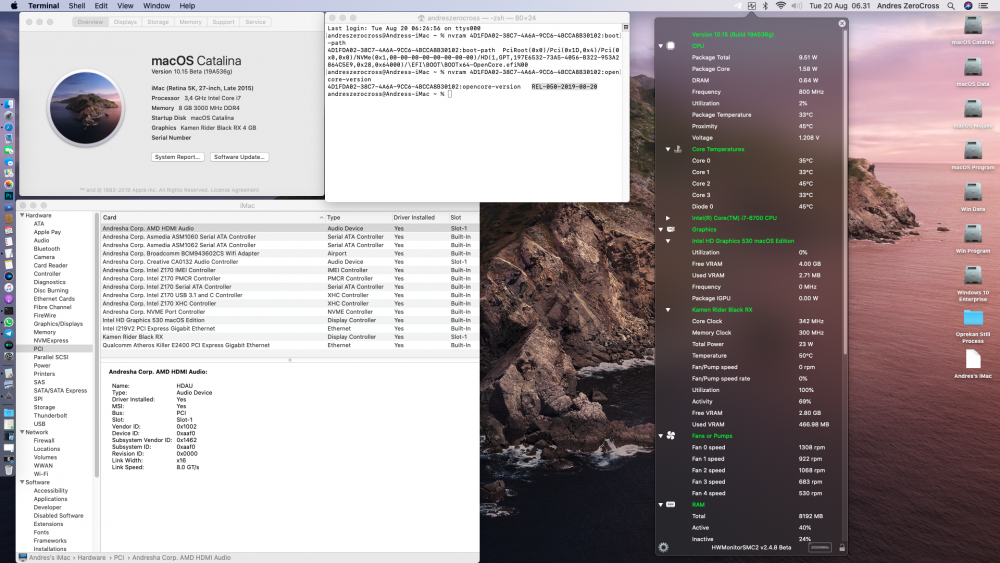Click the 2300MHz button in HWMonitor footer
The width and height of the screenshot is (1000, 563).
[820, 548]
